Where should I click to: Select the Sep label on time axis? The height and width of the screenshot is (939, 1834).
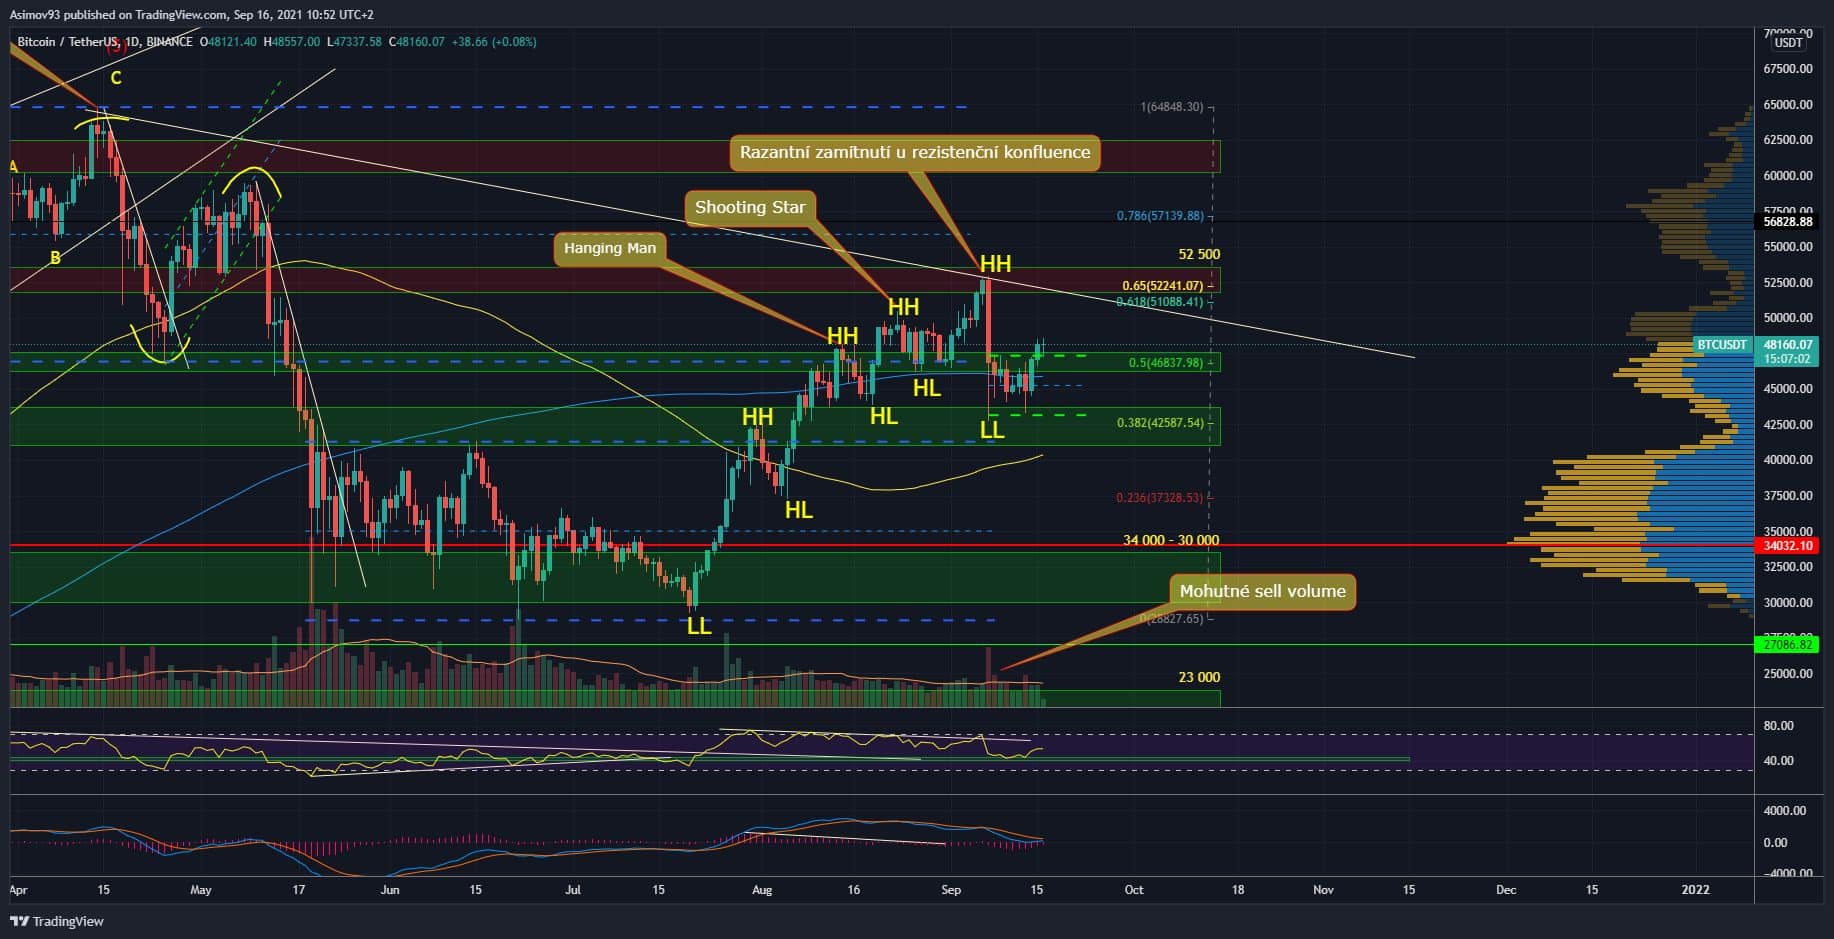[951, 889]
